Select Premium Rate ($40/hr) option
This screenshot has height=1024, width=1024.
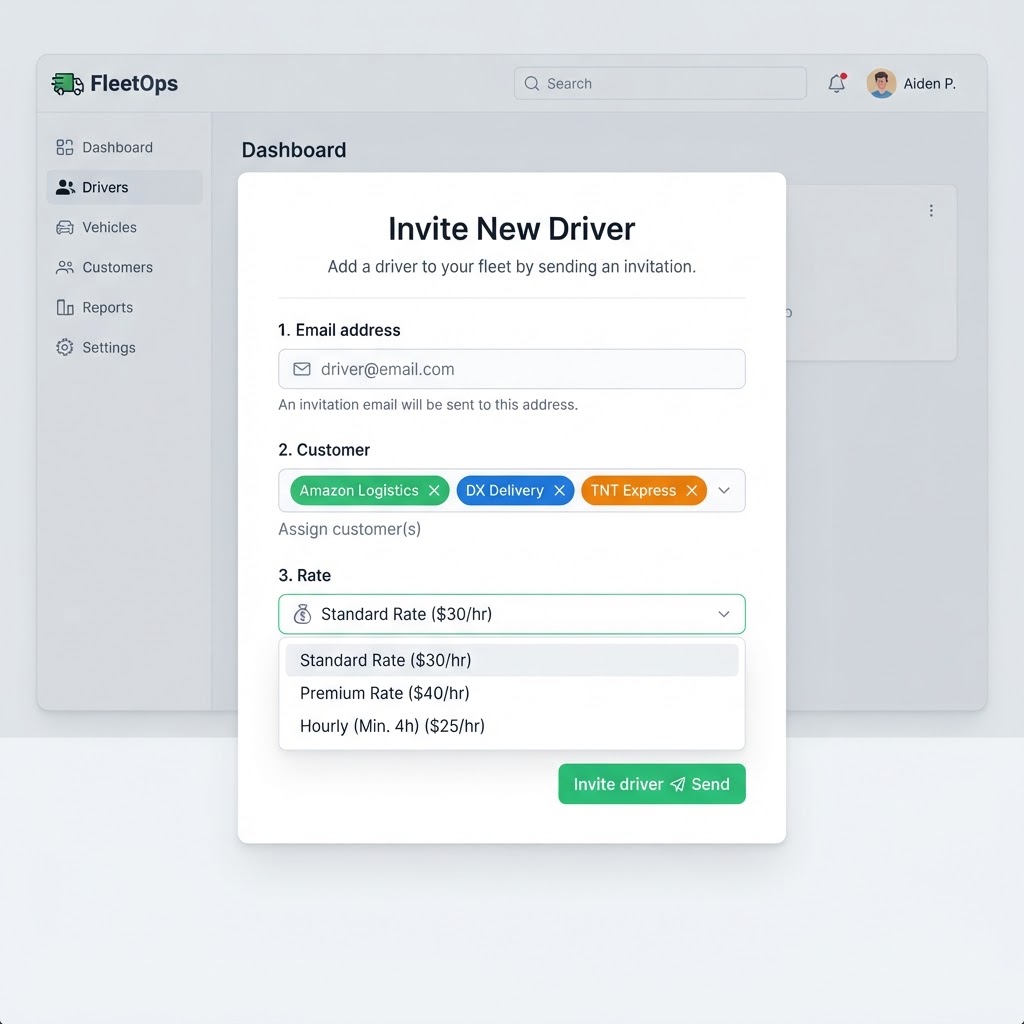click(x=512, y=693)
